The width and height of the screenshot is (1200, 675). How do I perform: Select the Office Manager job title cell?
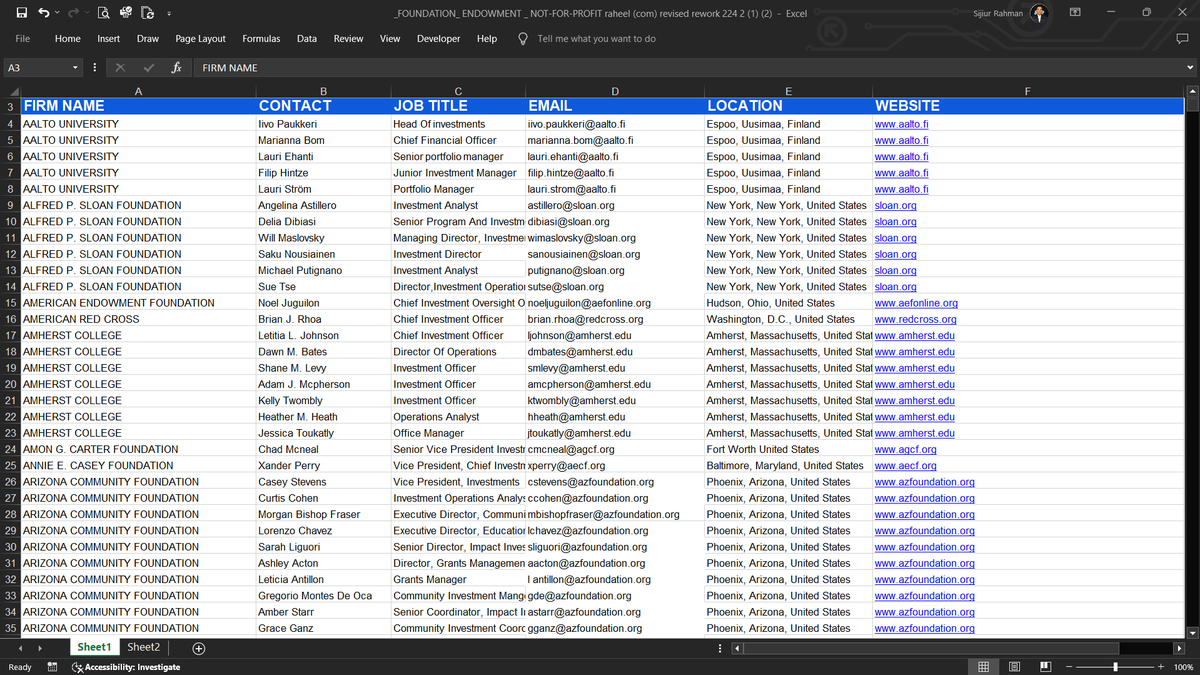click(x=458, y=433)
